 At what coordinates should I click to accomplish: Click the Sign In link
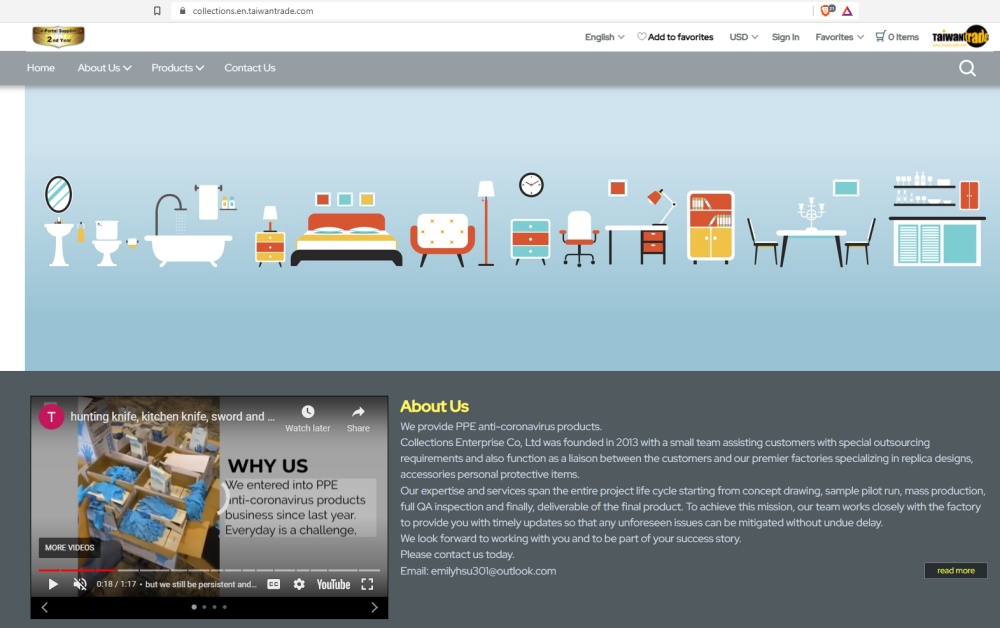[x=785, y=37]
